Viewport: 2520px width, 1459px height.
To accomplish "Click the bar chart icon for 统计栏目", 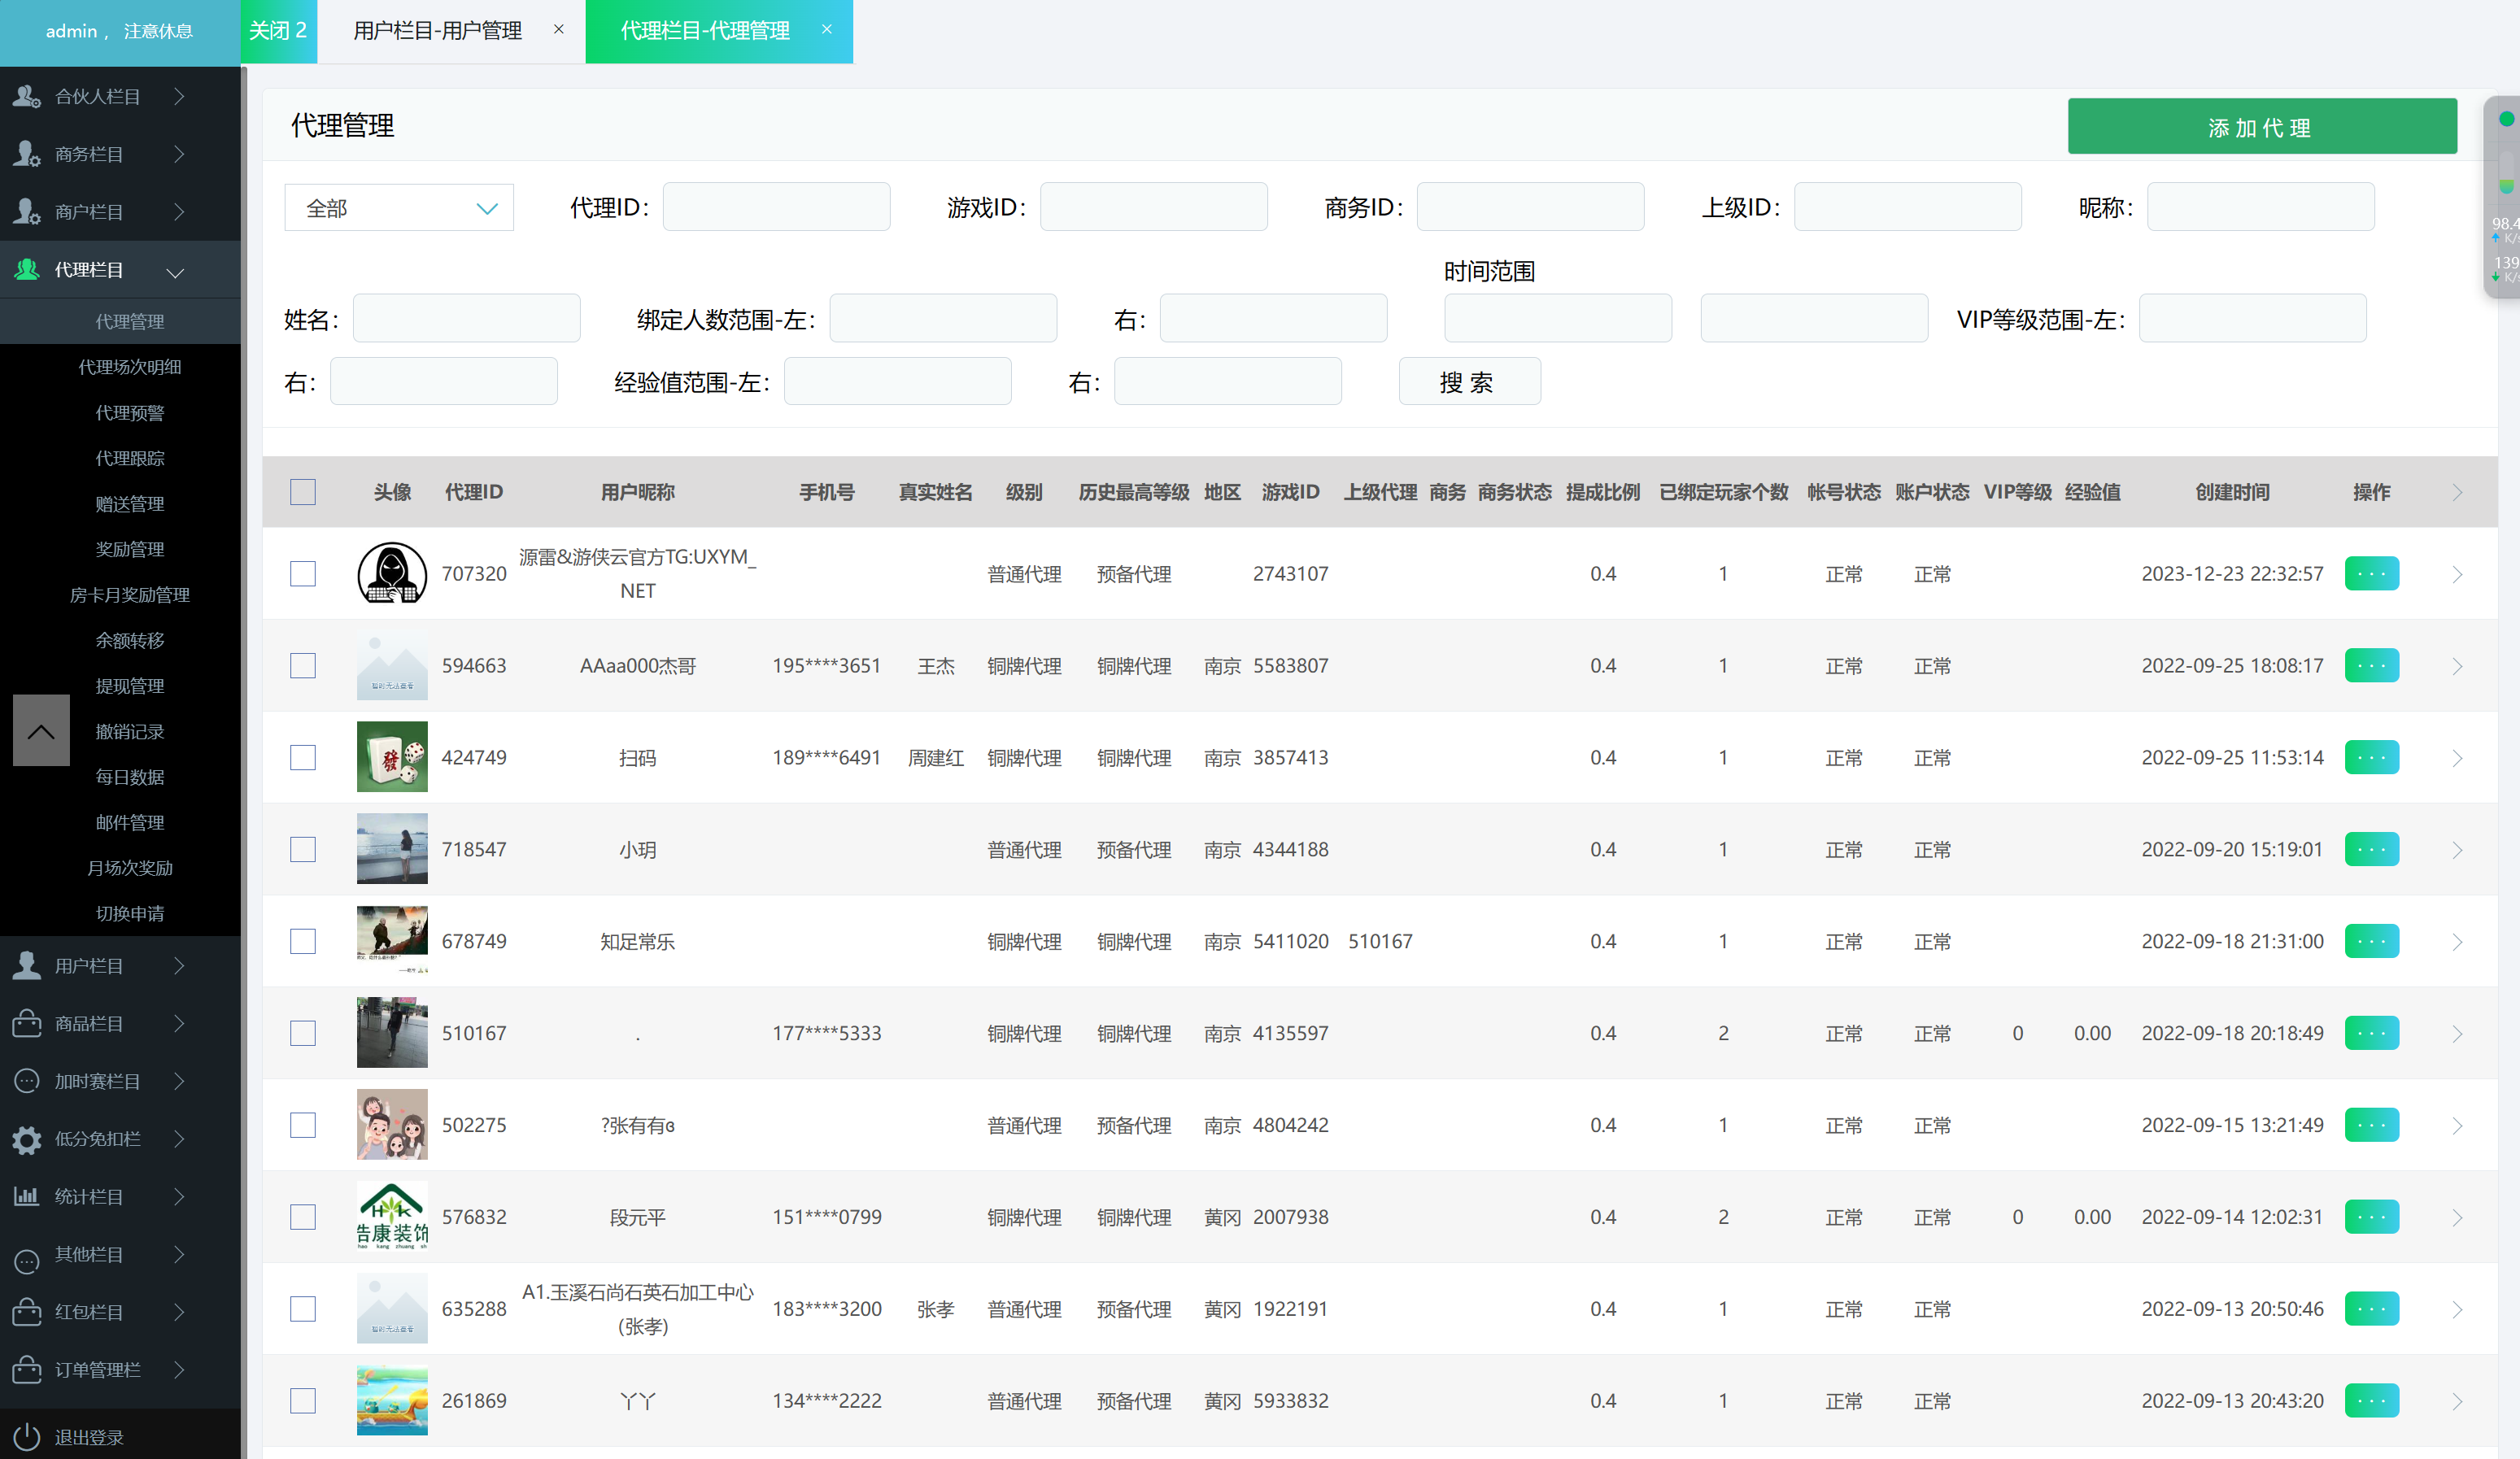I will (x=27, y=1196).
